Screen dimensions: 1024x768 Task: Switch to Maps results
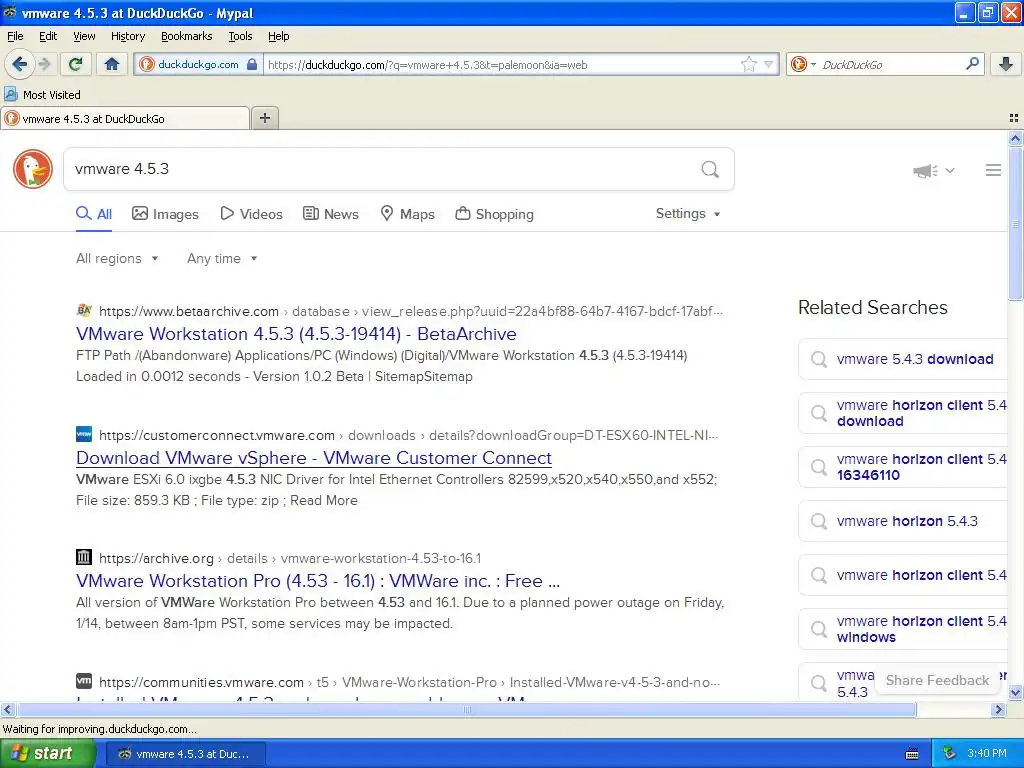point(408,214)
